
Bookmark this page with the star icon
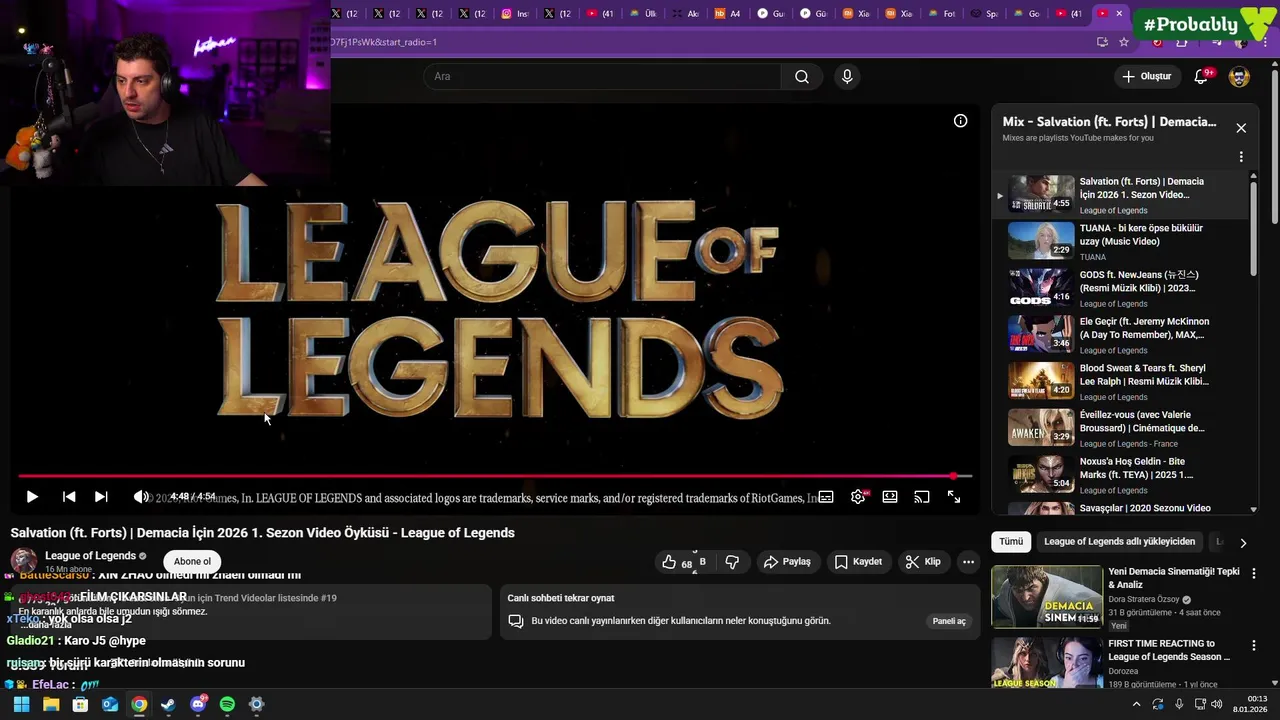click(1124, 42)
